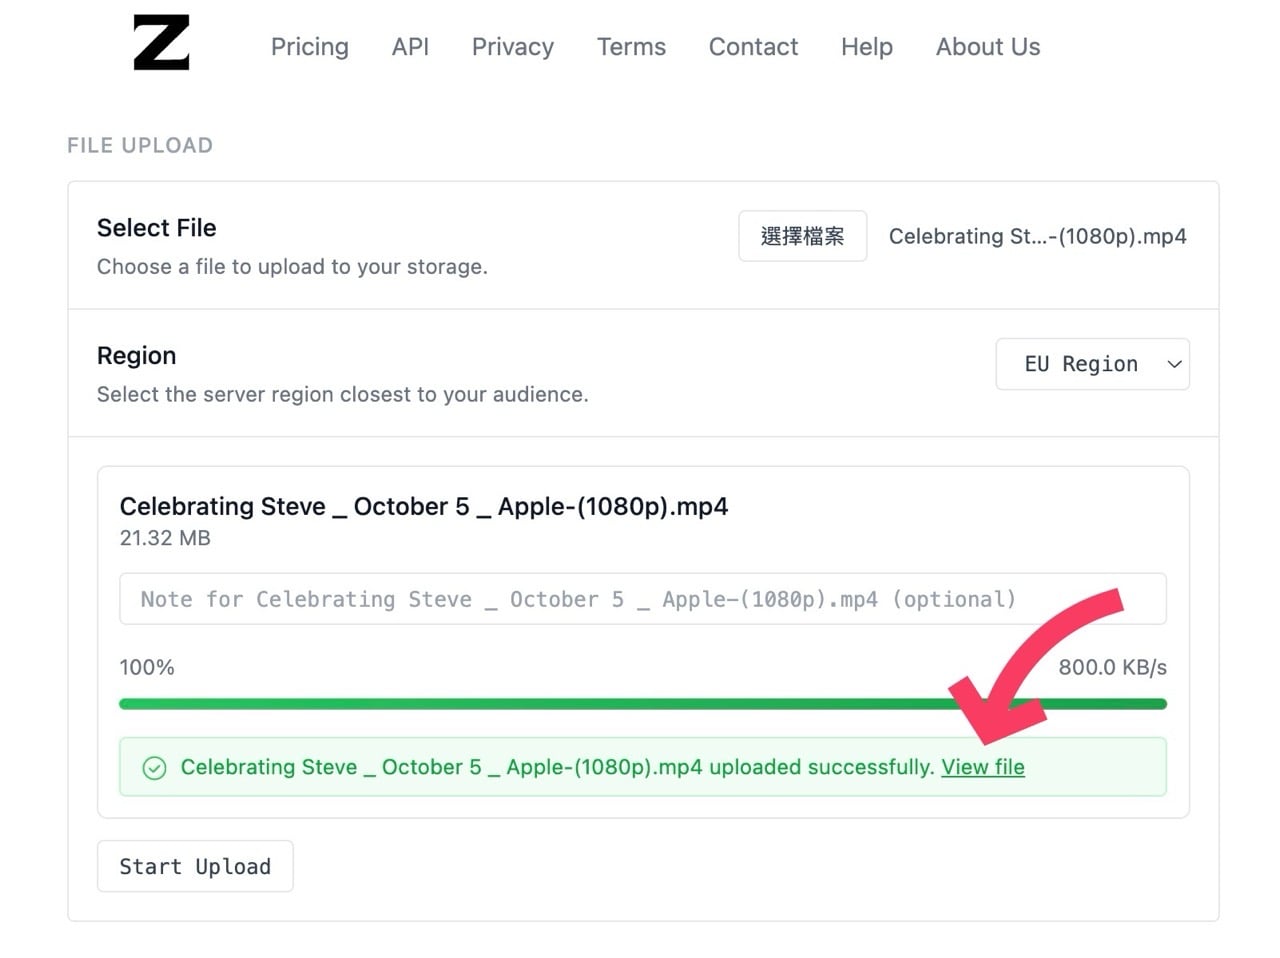This screenshot has height=958, width=1280.
Task: Click the Z logo to go home
Action: click(161, 43)
